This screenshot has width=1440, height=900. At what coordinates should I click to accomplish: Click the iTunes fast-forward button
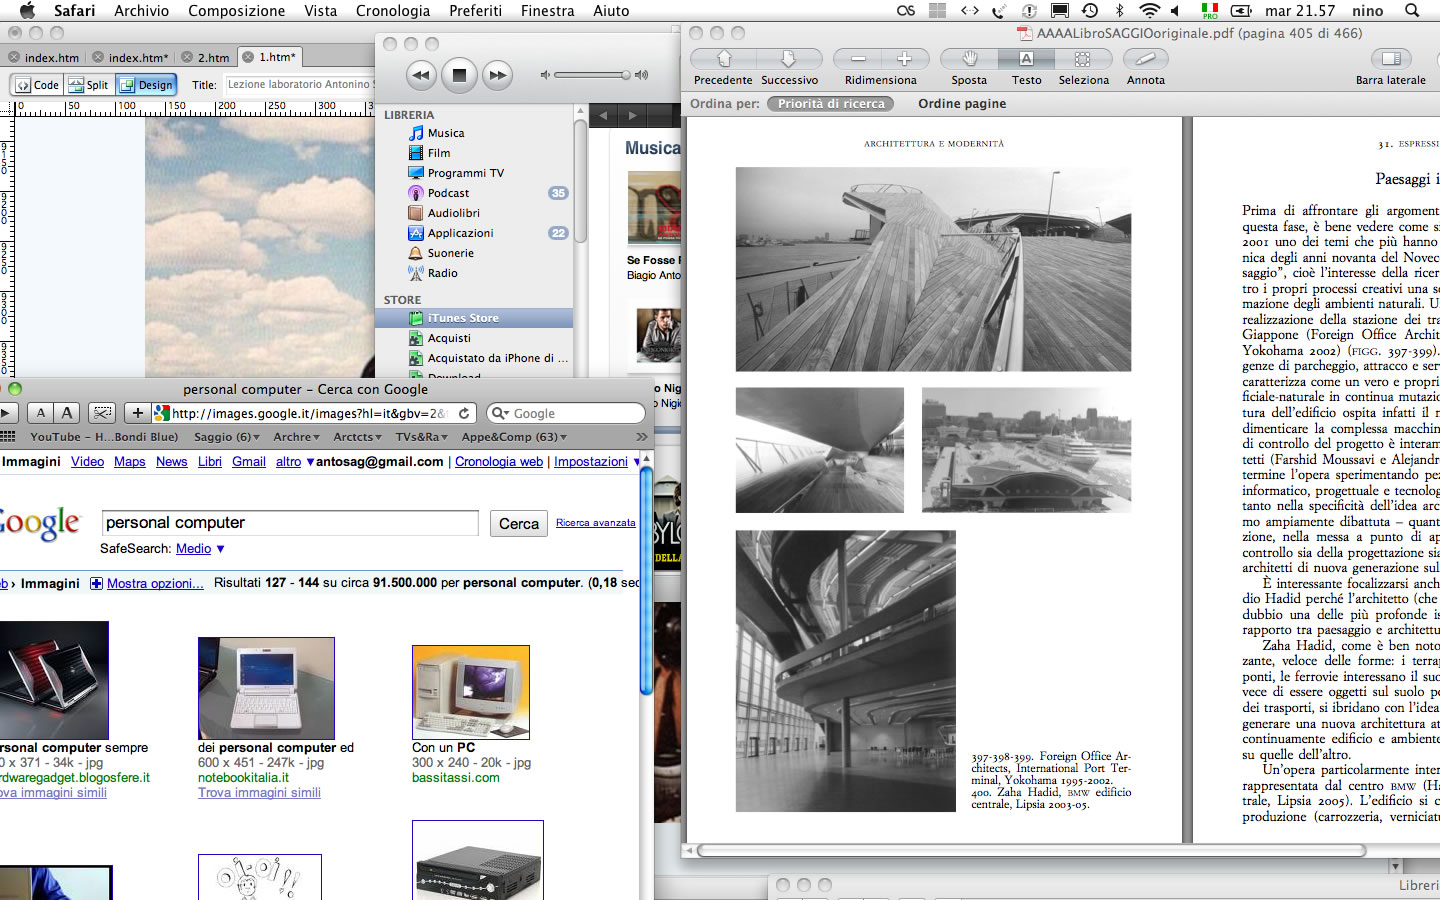point(497,75)
